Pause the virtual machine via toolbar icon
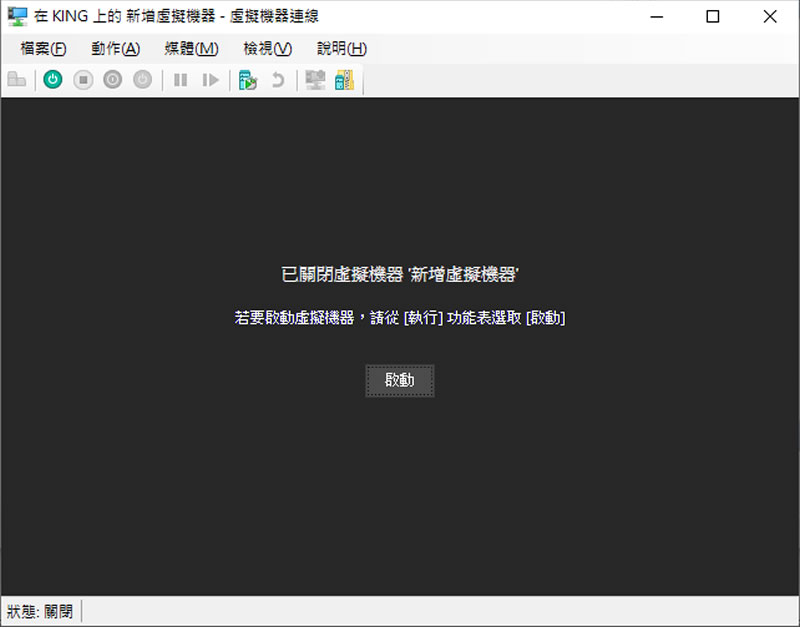This screenshot has width=800, height=628. point(180,80)
